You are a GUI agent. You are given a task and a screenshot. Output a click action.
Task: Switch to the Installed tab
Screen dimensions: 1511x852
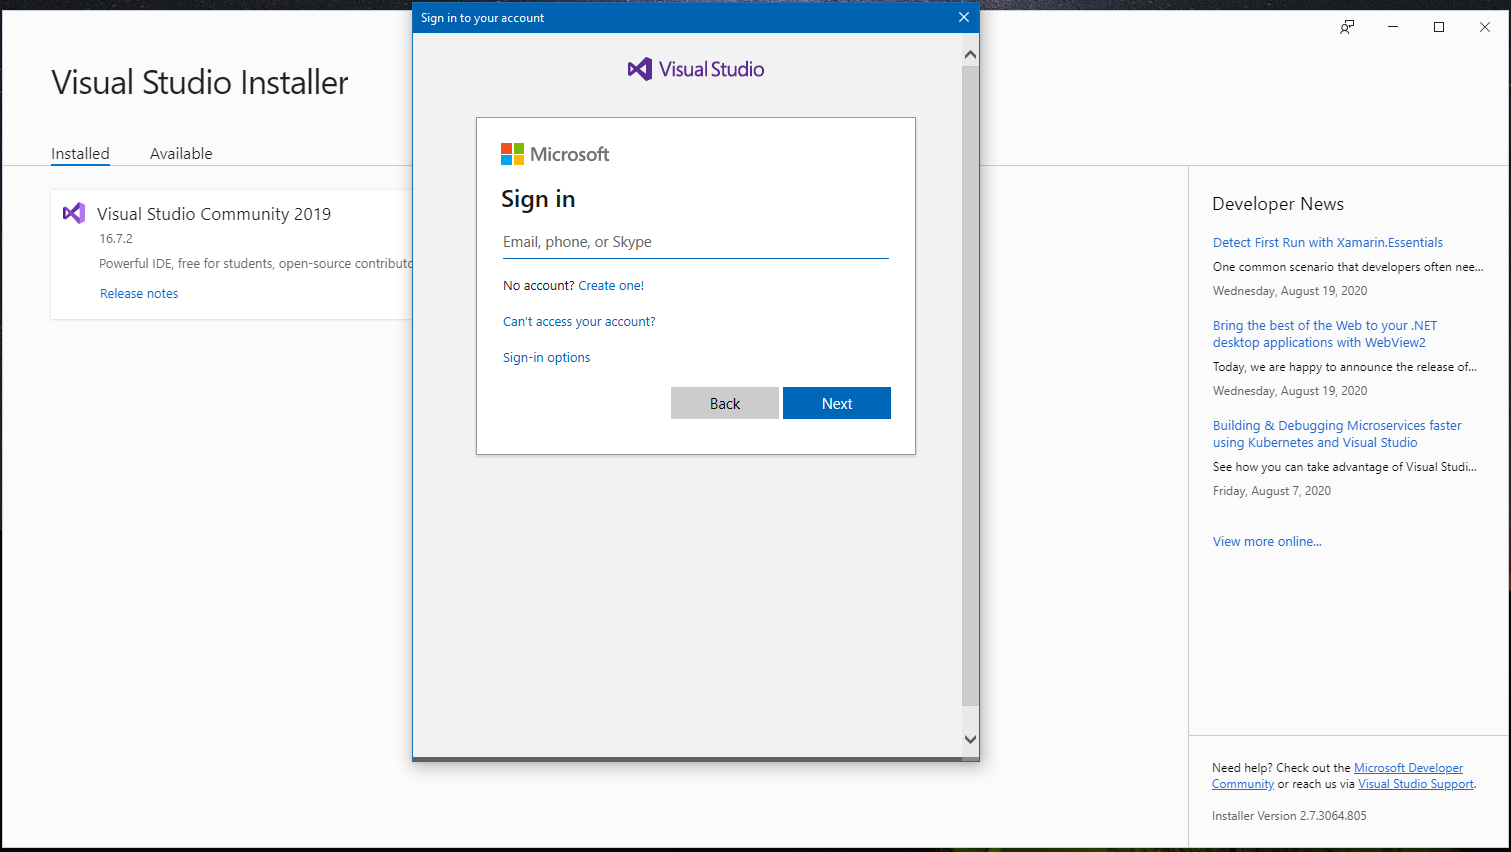(80, 153)
